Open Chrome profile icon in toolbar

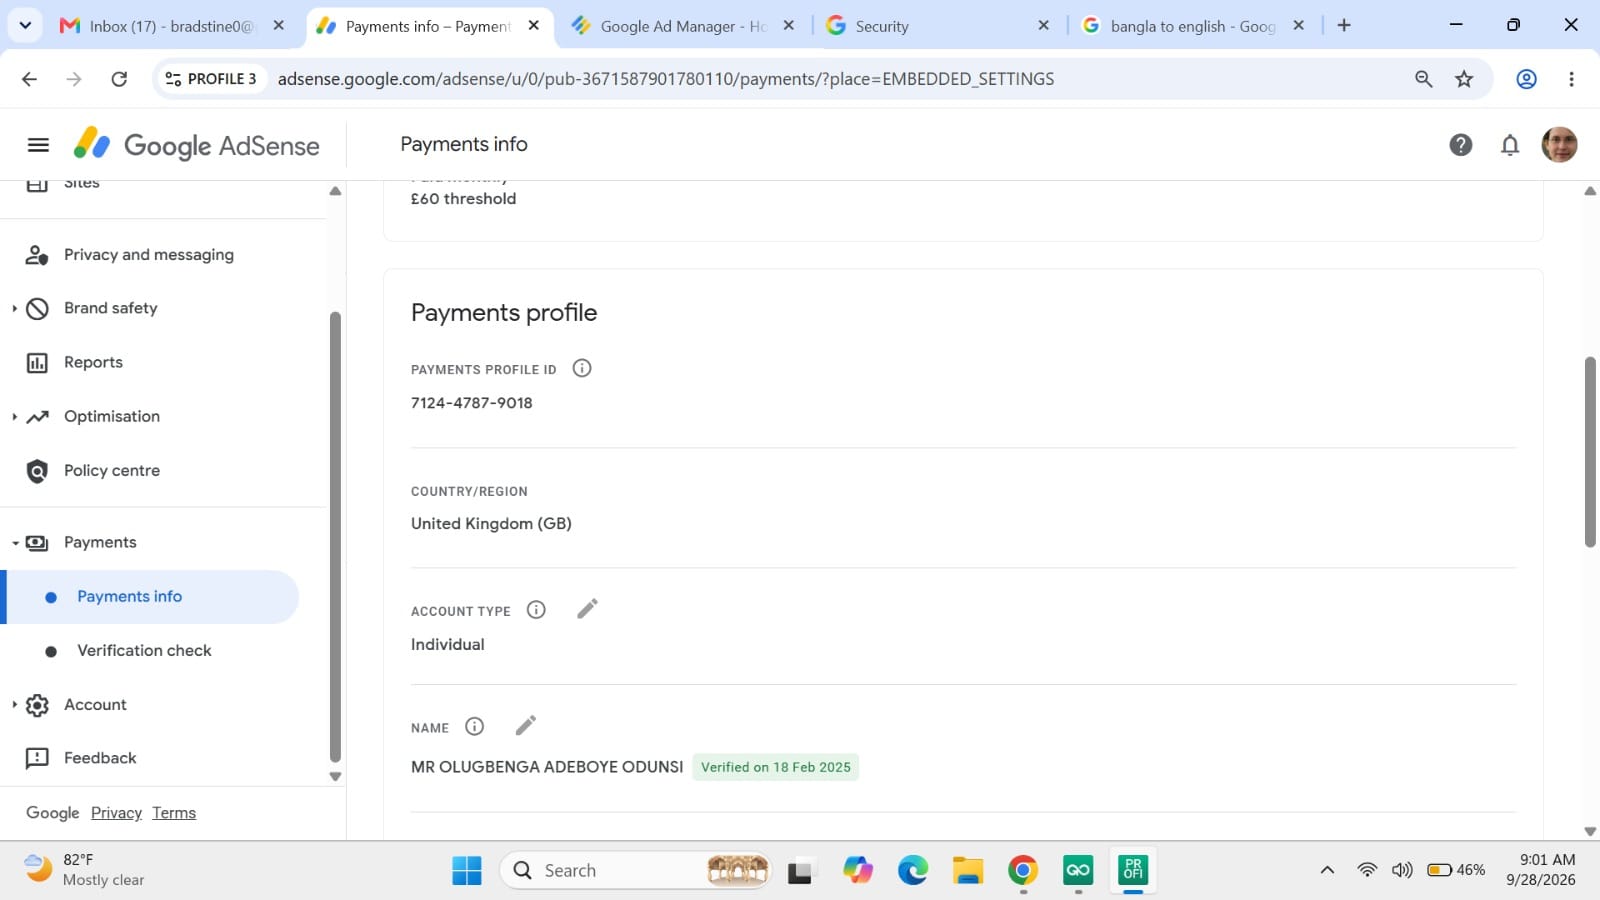pos(1526,79)
